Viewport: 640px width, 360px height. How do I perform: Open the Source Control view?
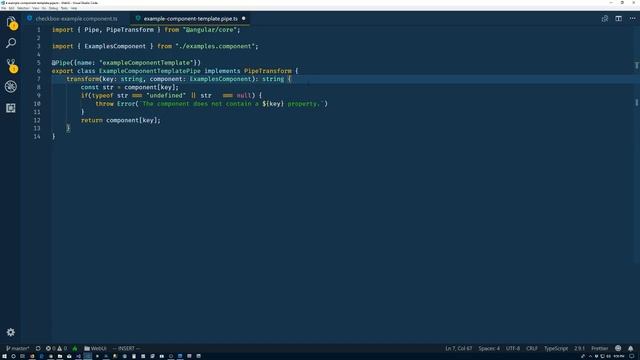[11, 65]
